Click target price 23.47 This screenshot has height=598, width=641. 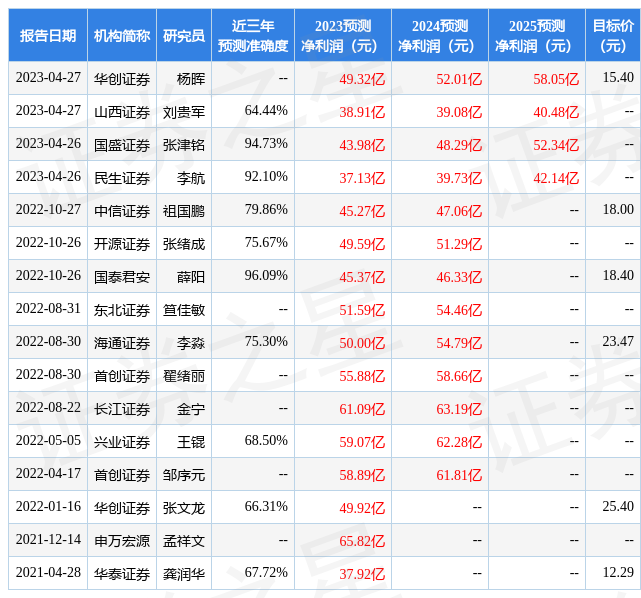pos(618,341)
